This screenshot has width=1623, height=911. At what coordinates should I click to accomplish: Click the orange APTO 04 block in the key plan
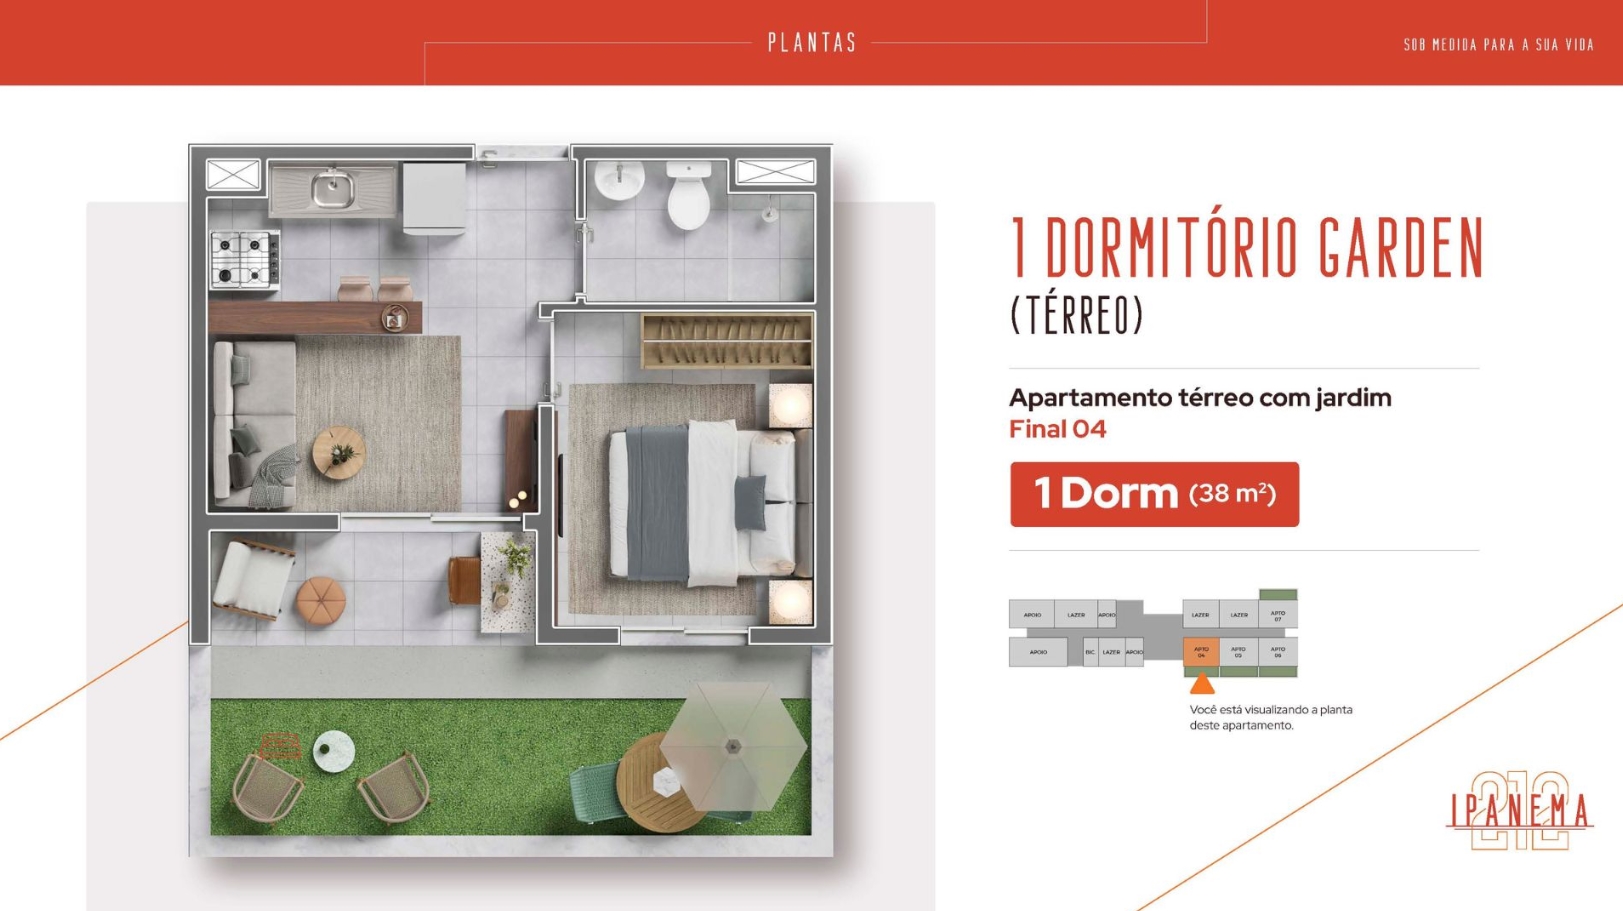(1201, 652)
